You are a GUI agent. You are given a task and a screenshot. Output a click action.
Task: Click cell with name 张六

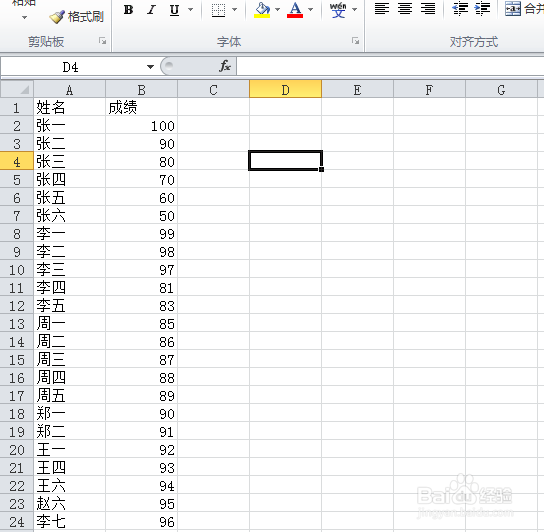point(69,216)
